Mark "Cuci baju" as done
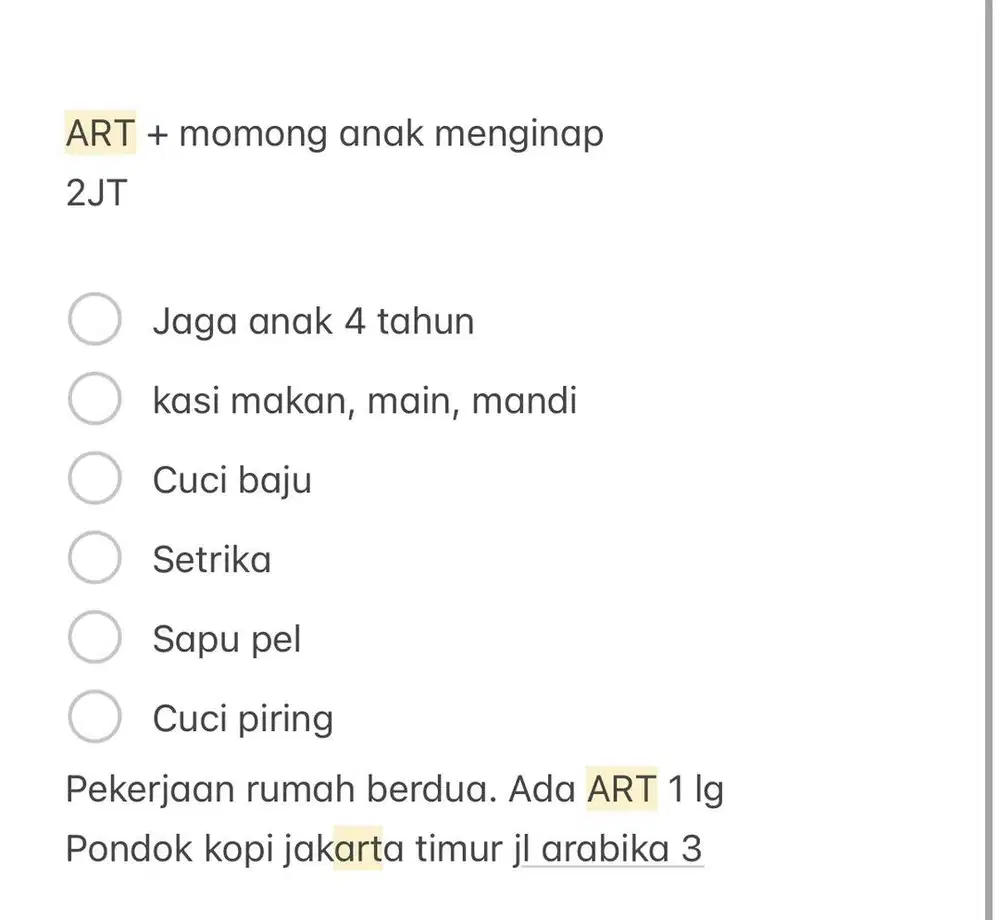The height and width of the screenshot is (920, 1000). (95, 479)
